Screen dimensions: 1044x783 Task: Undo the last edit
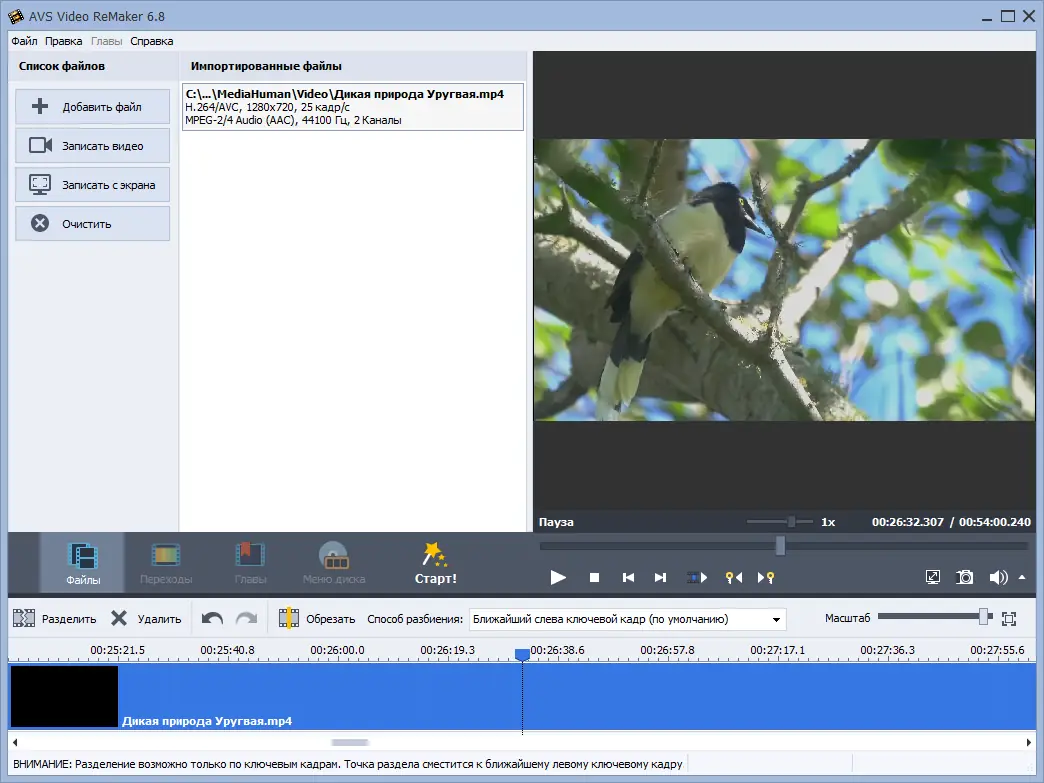pos(212,618)
